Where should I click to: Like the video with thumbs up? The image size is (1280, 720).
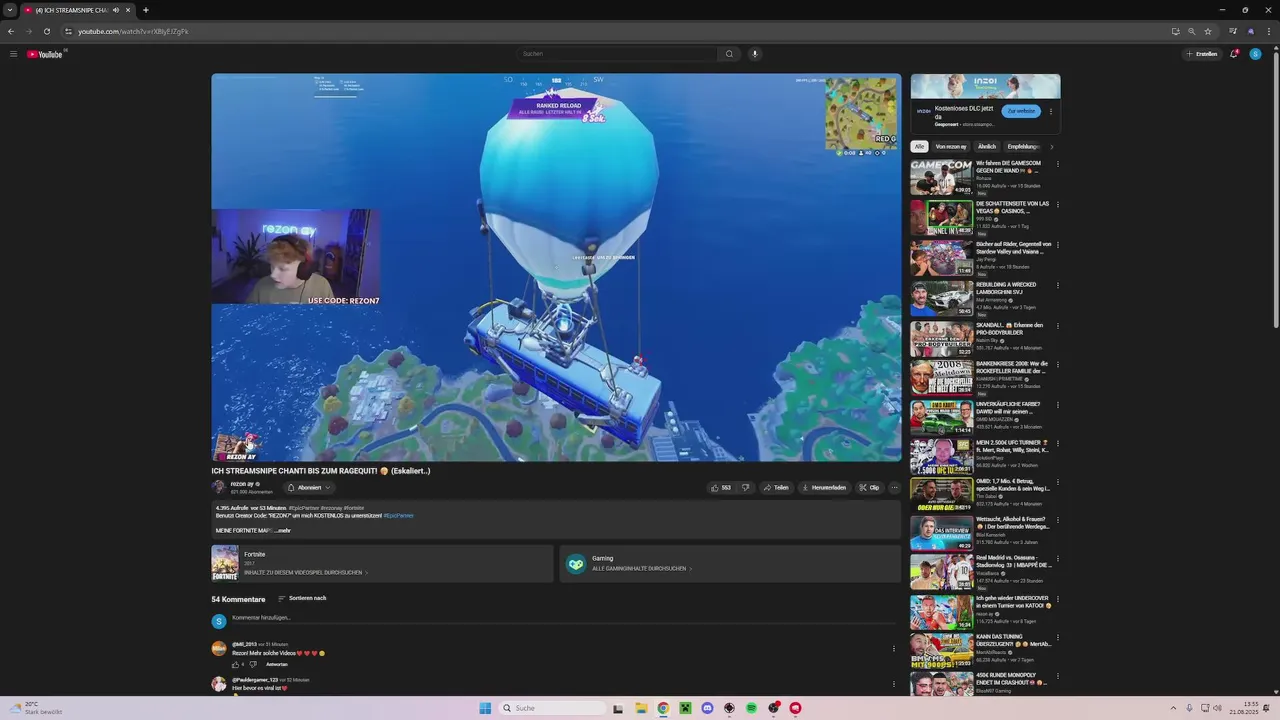(720, 488)
